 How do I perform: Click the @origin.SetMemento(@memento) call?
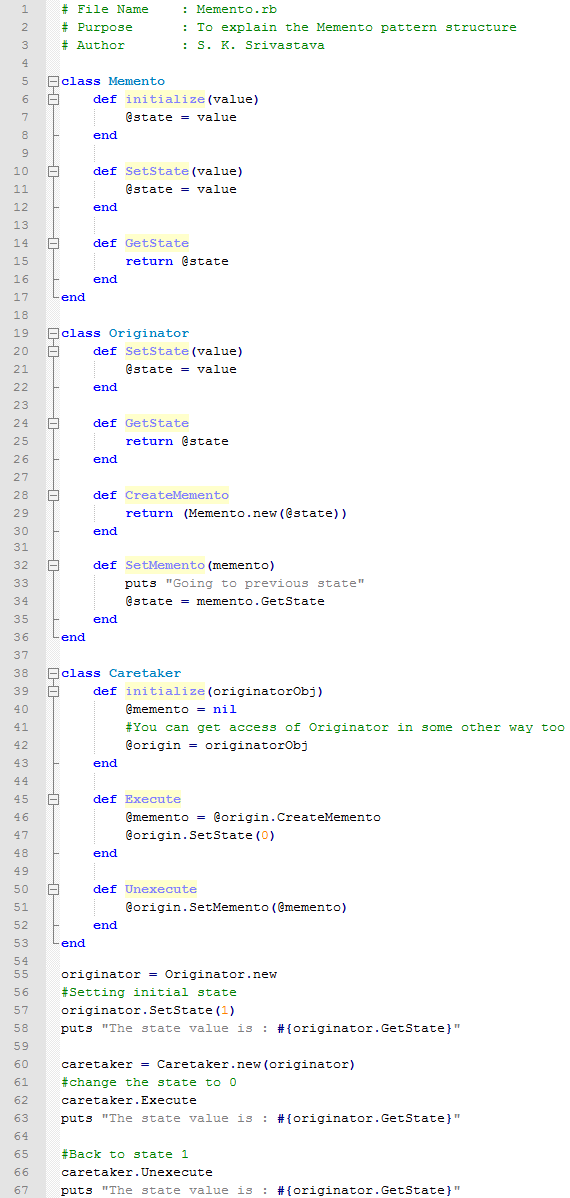pyautogui.click(x=237, y=908)
